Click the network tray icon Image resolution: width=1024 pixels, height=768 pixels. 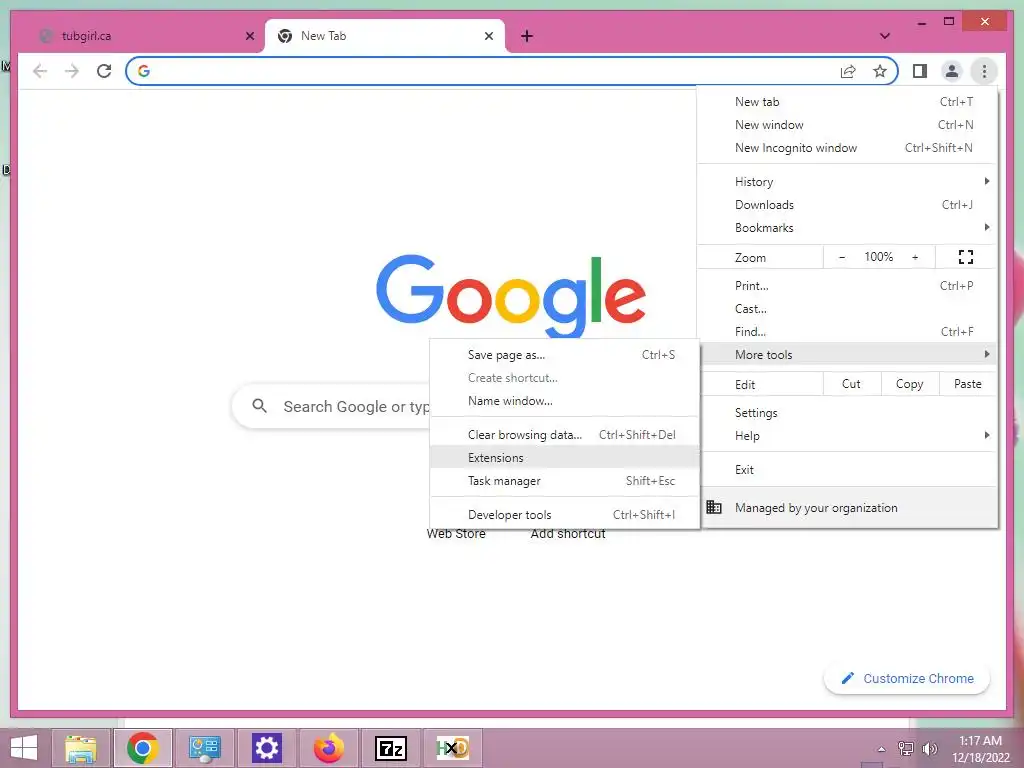(x=905, y=748)
